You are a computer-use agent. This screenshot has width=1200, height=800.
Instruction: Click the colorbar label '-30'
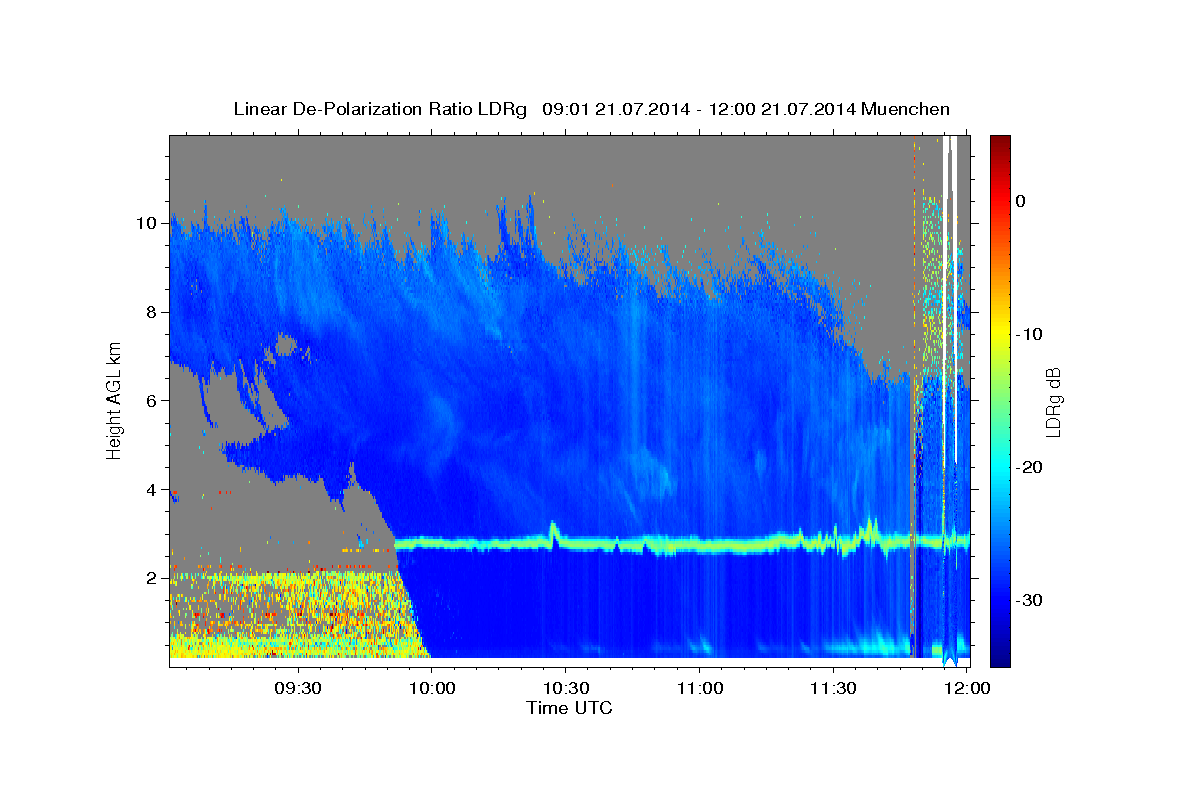[x=1031, y=600]
